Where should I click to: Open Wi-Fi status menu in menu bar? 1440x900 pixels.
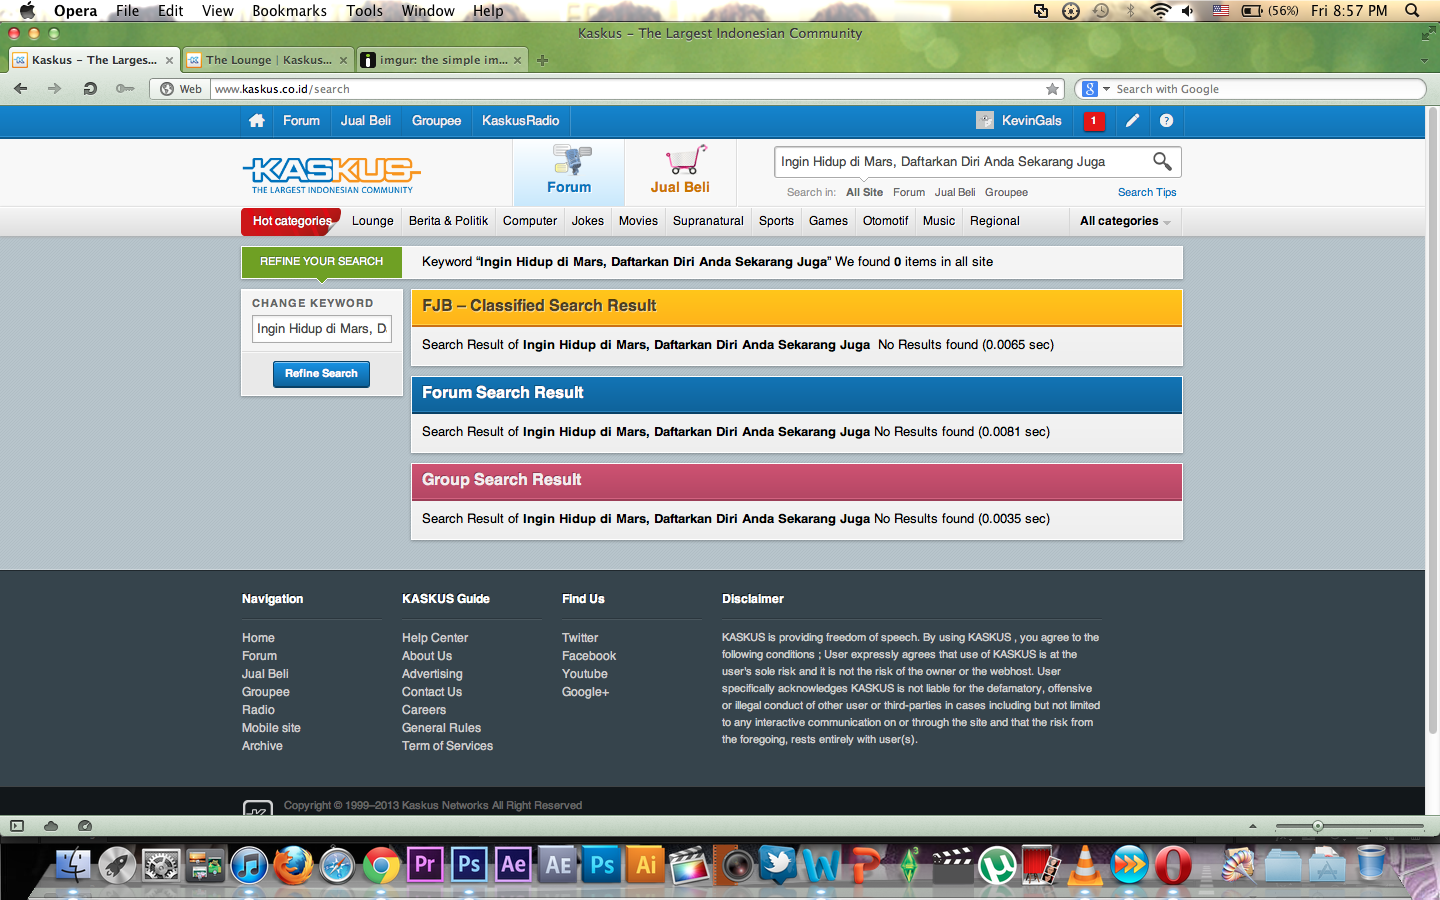point(1160,11)
